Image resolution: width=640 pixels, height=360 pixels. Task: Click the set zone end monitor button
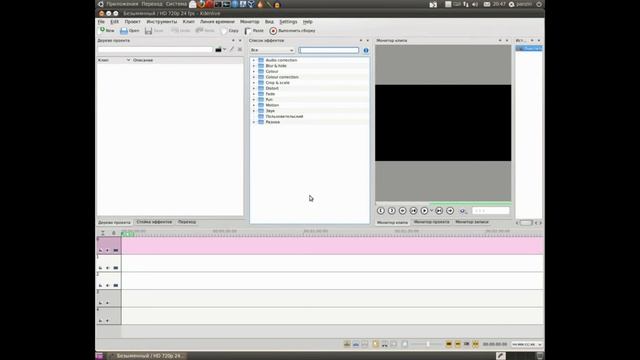coord(391,211)
